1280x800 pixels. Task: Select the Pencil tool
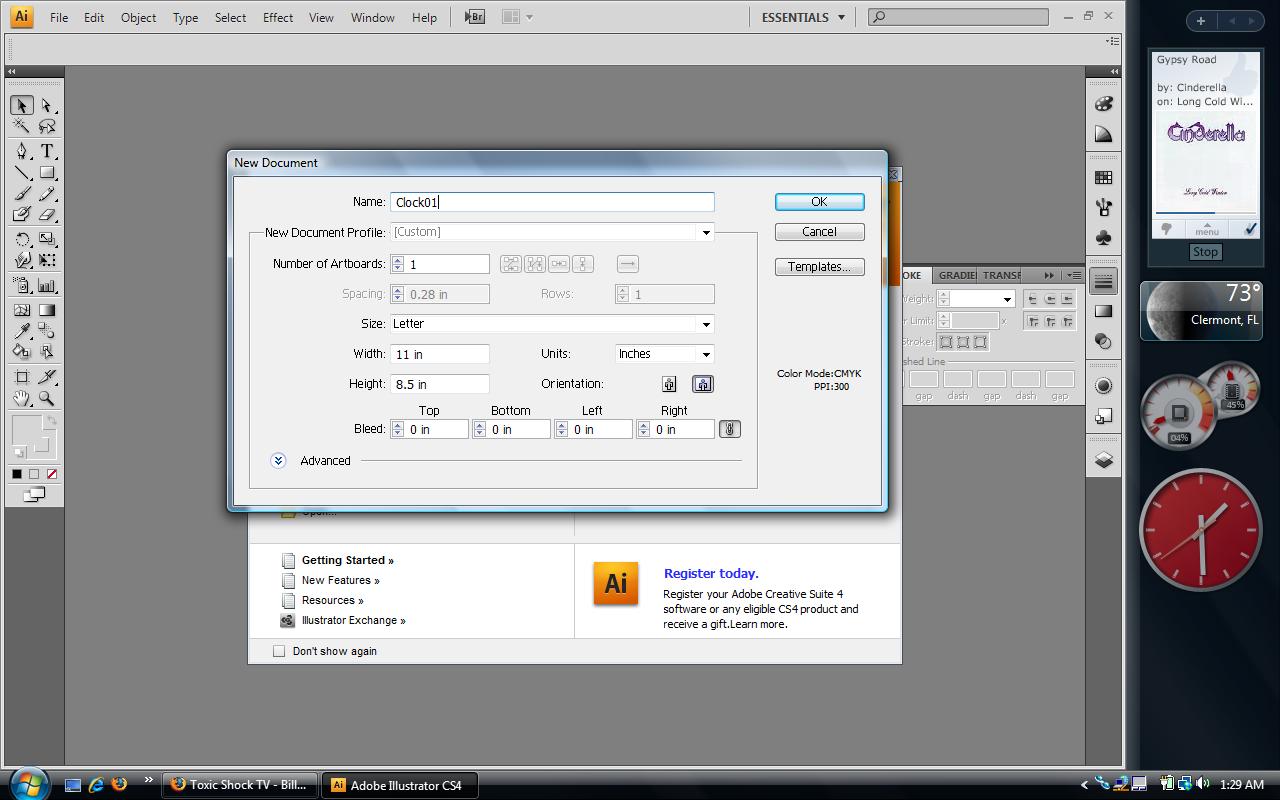47,193
